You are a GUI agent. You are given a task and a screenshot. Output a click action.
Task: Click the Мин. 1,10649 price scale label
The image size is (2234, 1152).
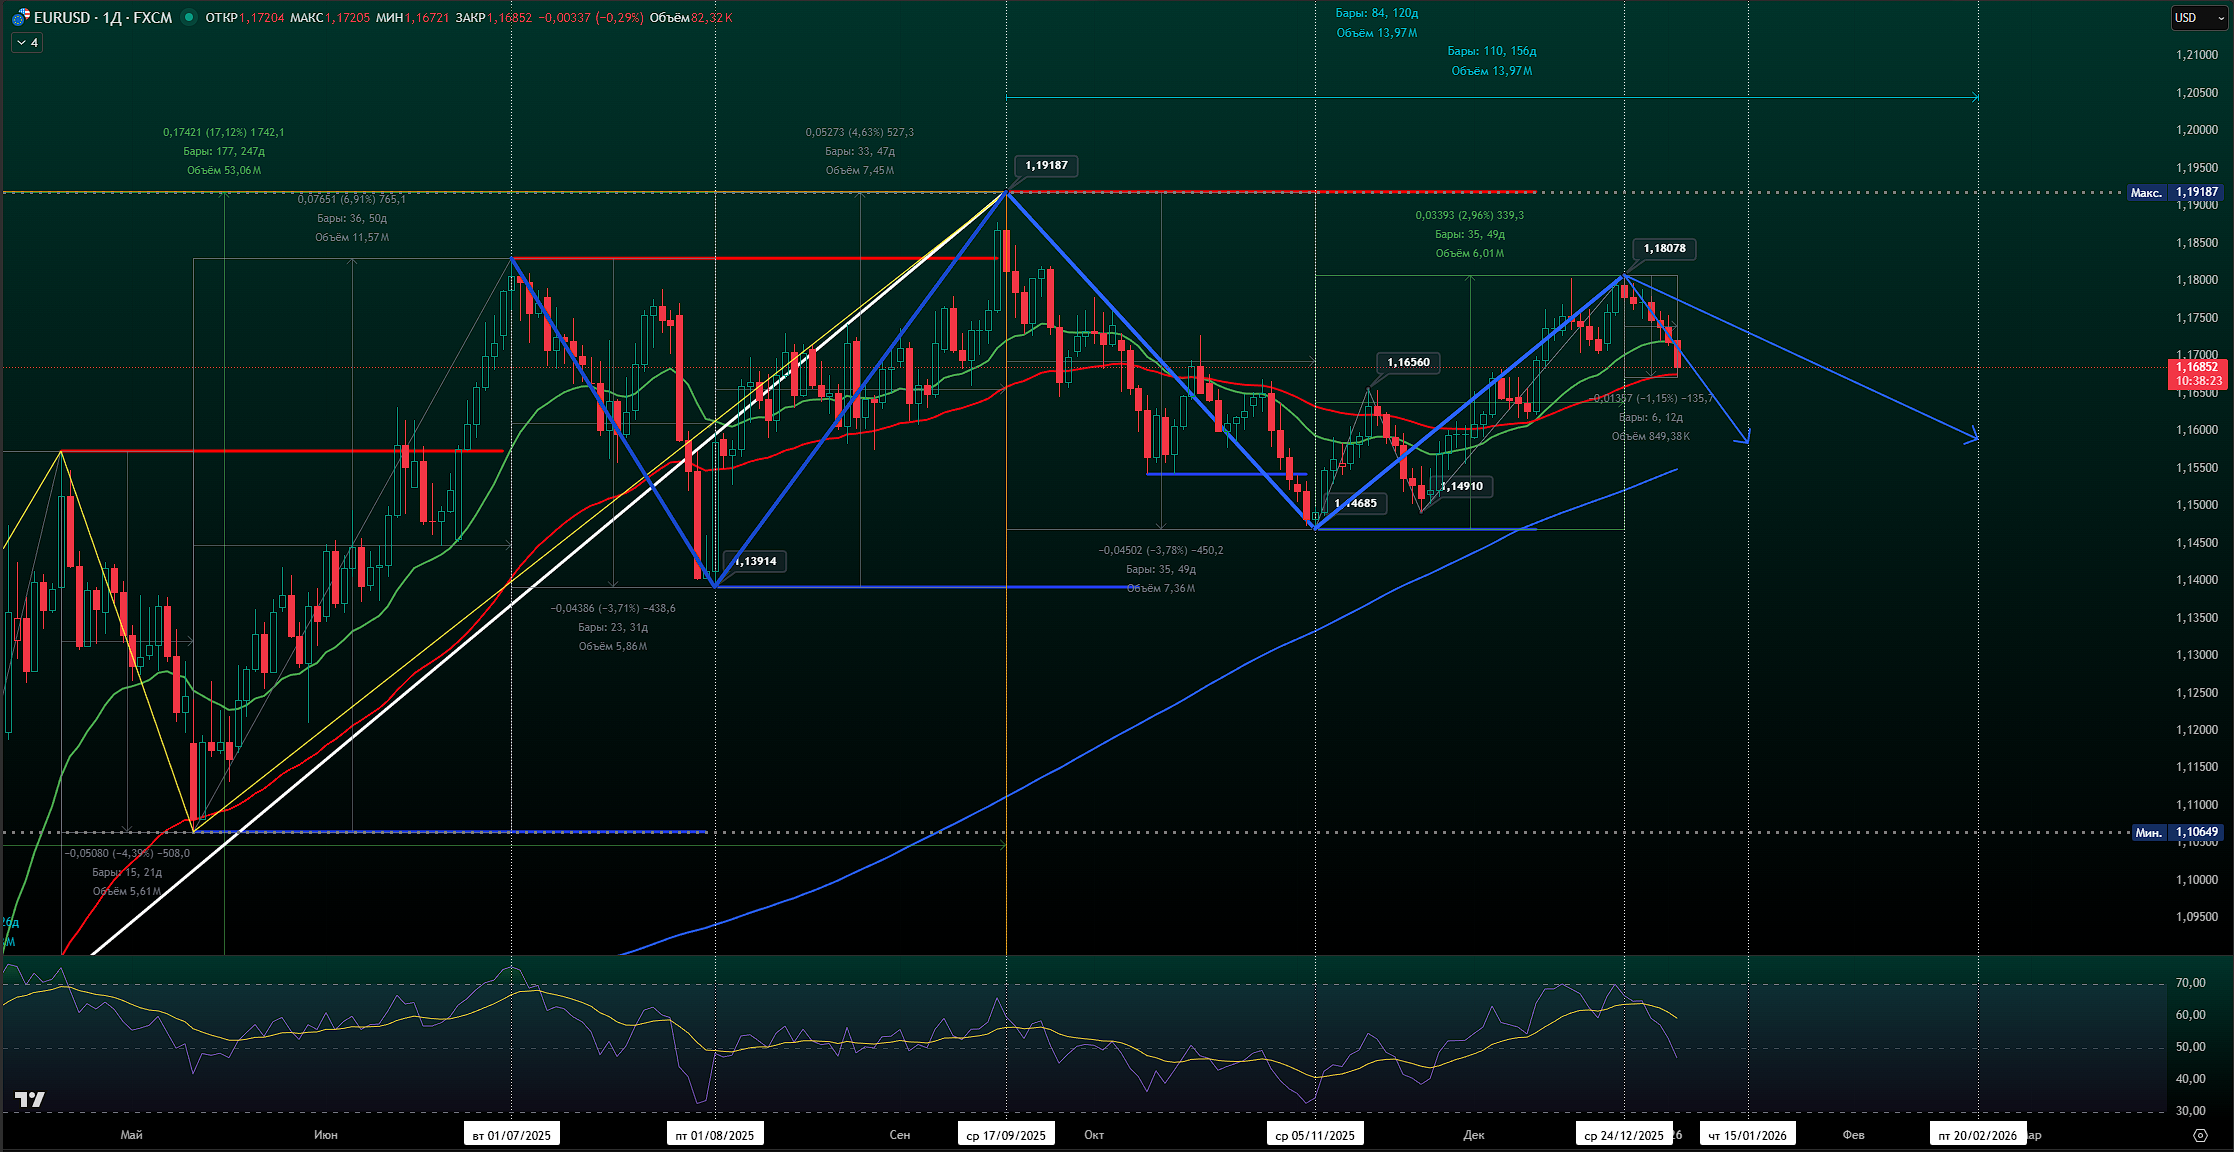2178,832
